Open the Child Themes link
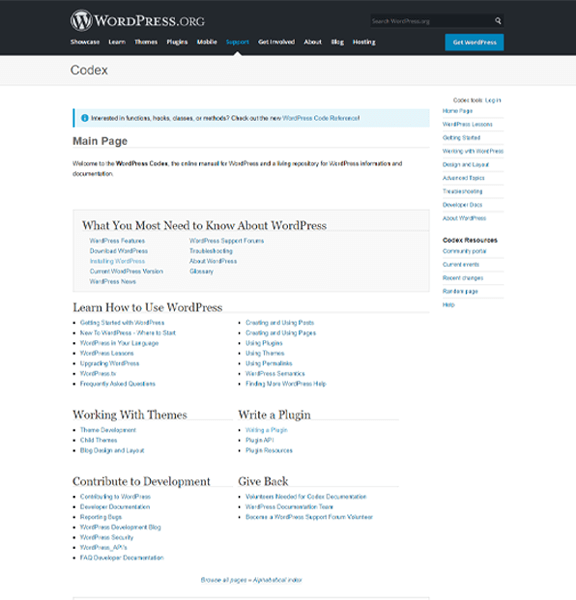The image size is (576, 600). pyautogui.click(x=99, y=440)
